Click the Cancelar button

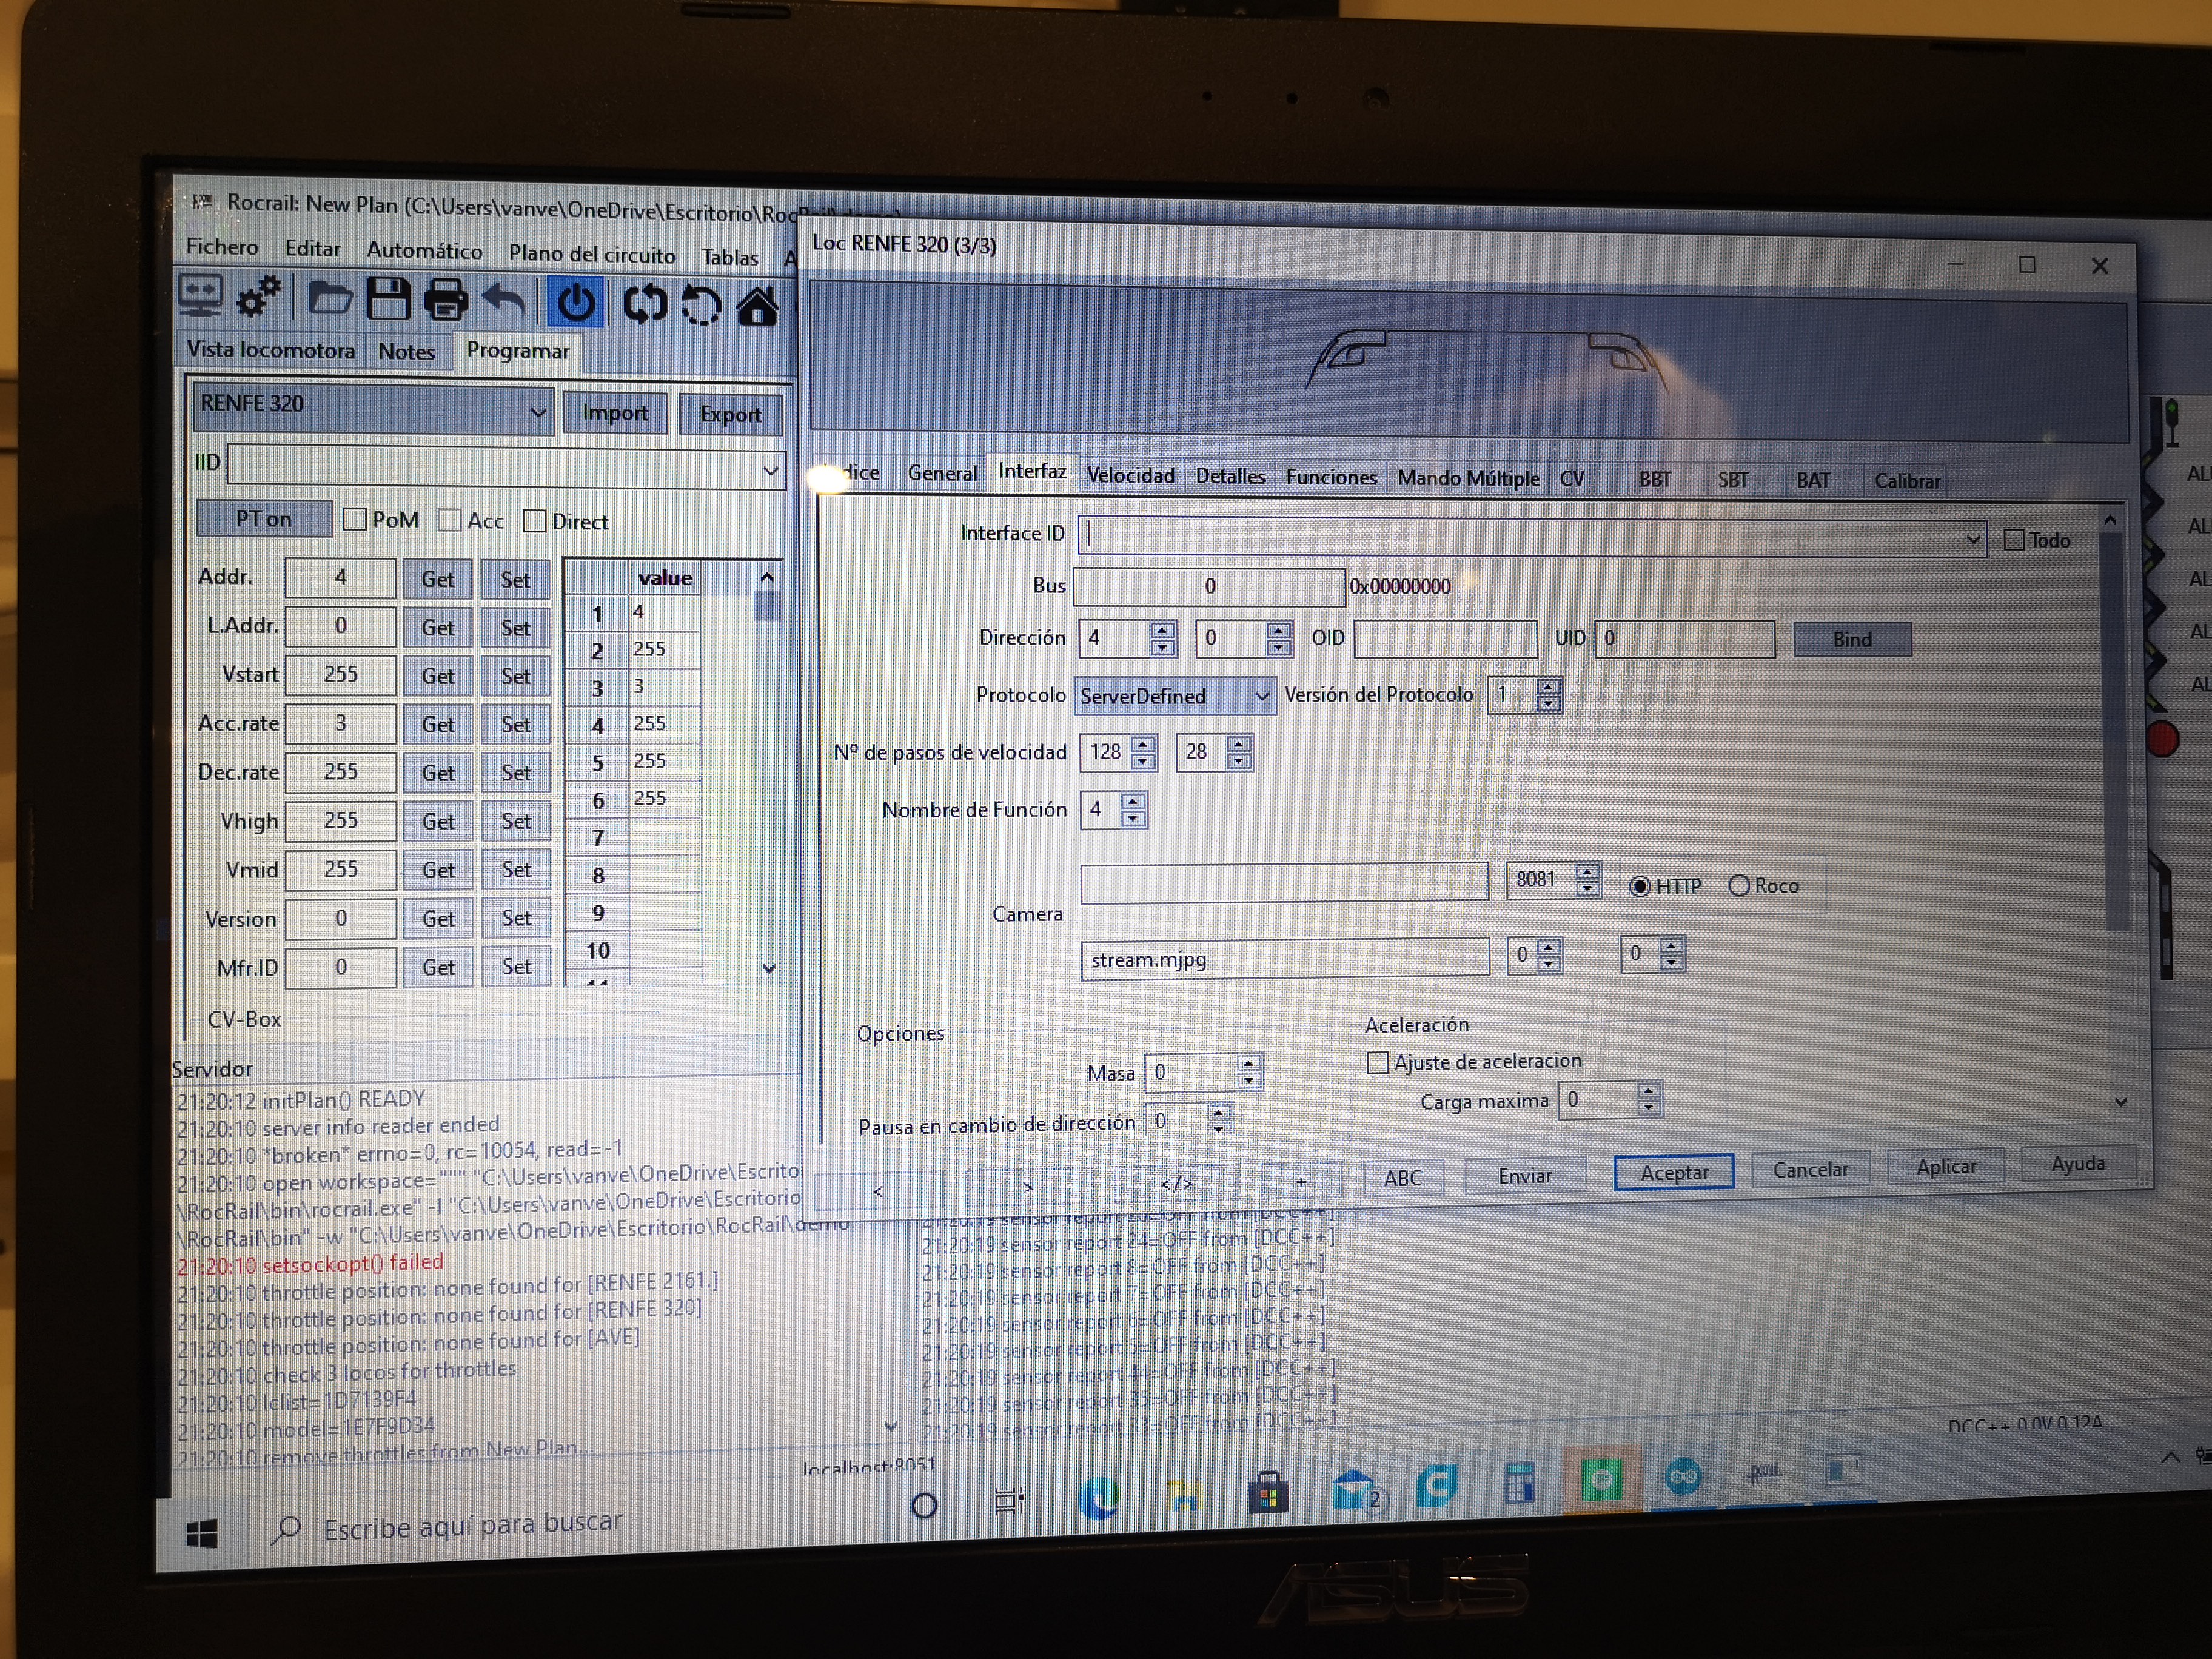[1810, 1169]
